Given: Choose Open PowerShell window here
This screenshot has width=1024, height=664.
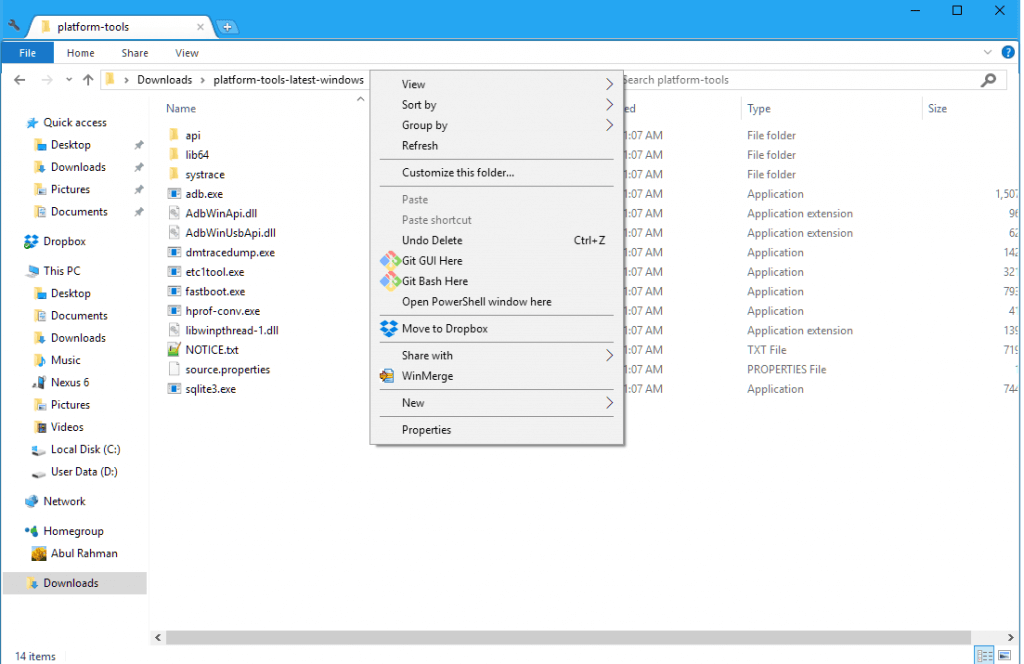Looking at the screenshot, I should coord(496,302).
